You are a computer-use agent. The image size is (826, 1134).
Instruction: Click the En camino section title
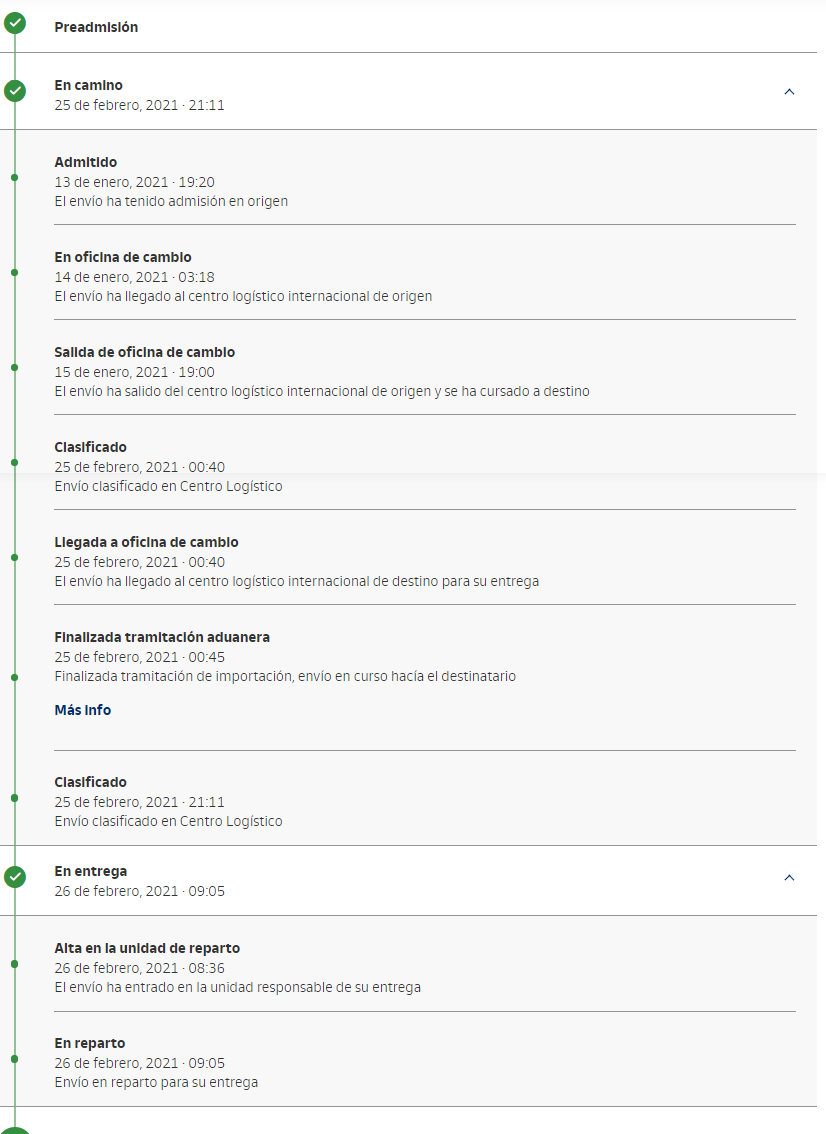pyautogui.click(x=89, y=85)
